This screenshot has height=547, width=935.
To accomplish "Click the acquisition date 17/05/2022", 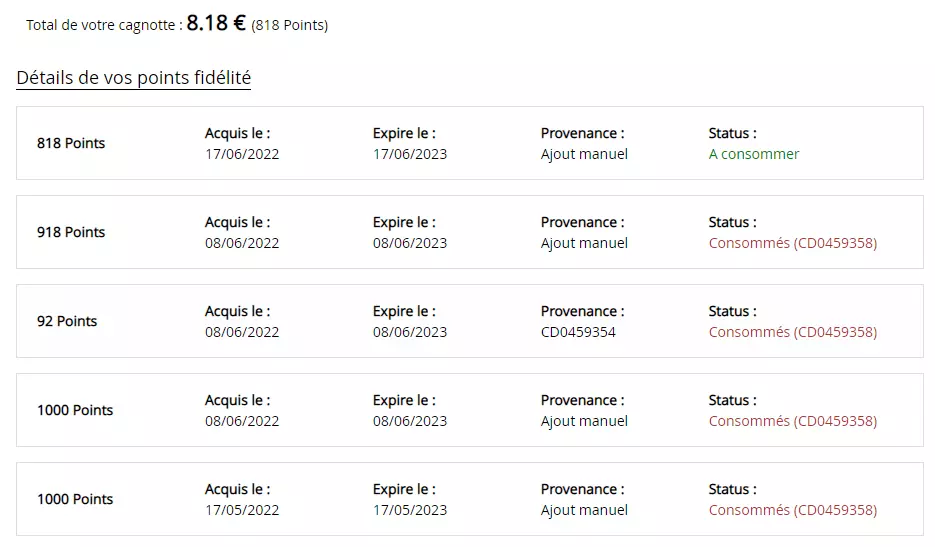I will tap(242, 510).
